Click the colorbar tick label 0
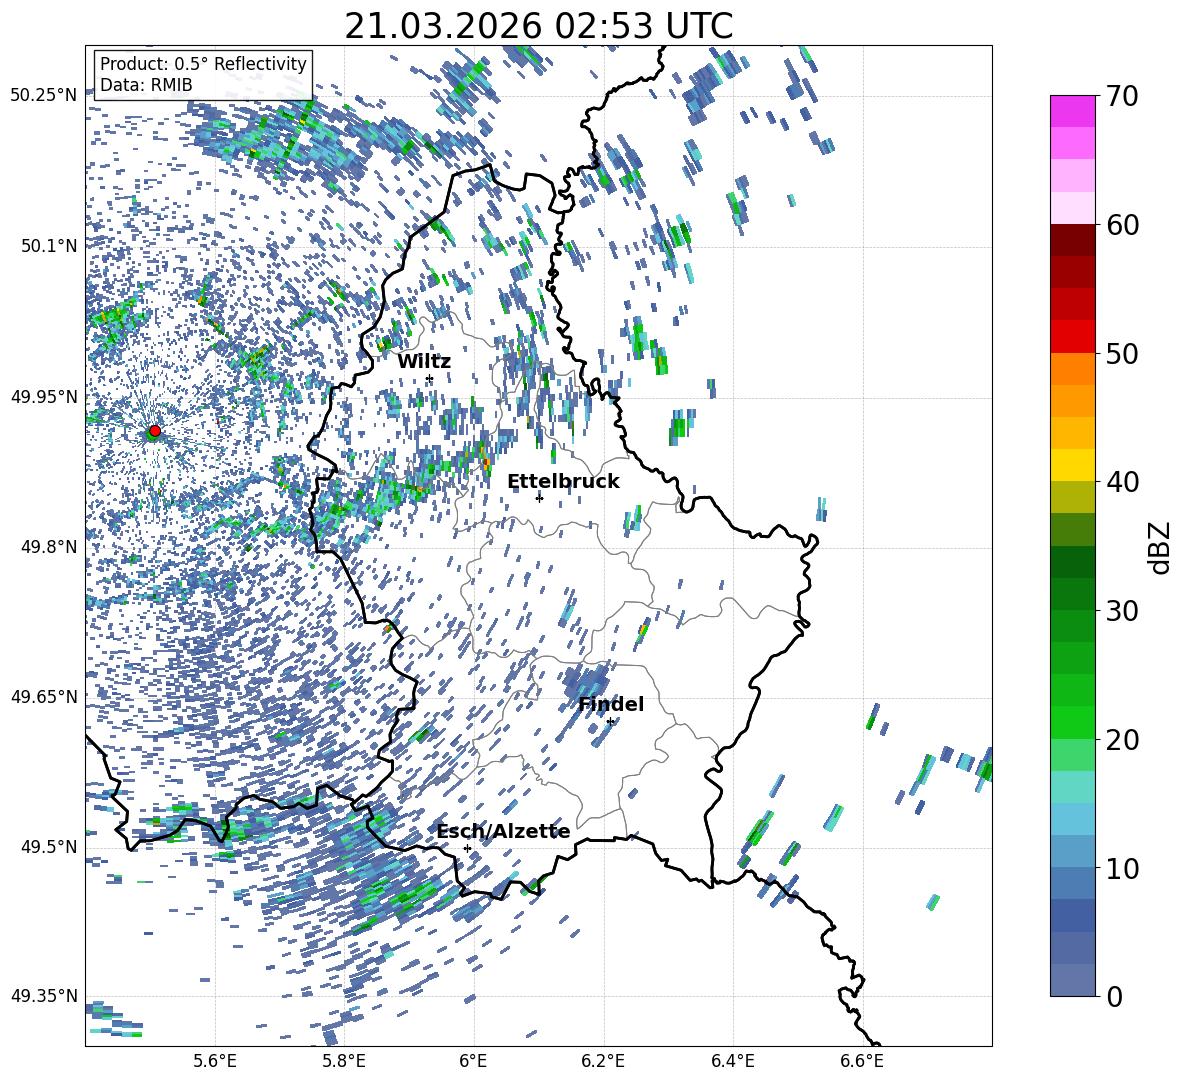Viewport: 1184px width, 1081px height. click(x=1114, y=996)
